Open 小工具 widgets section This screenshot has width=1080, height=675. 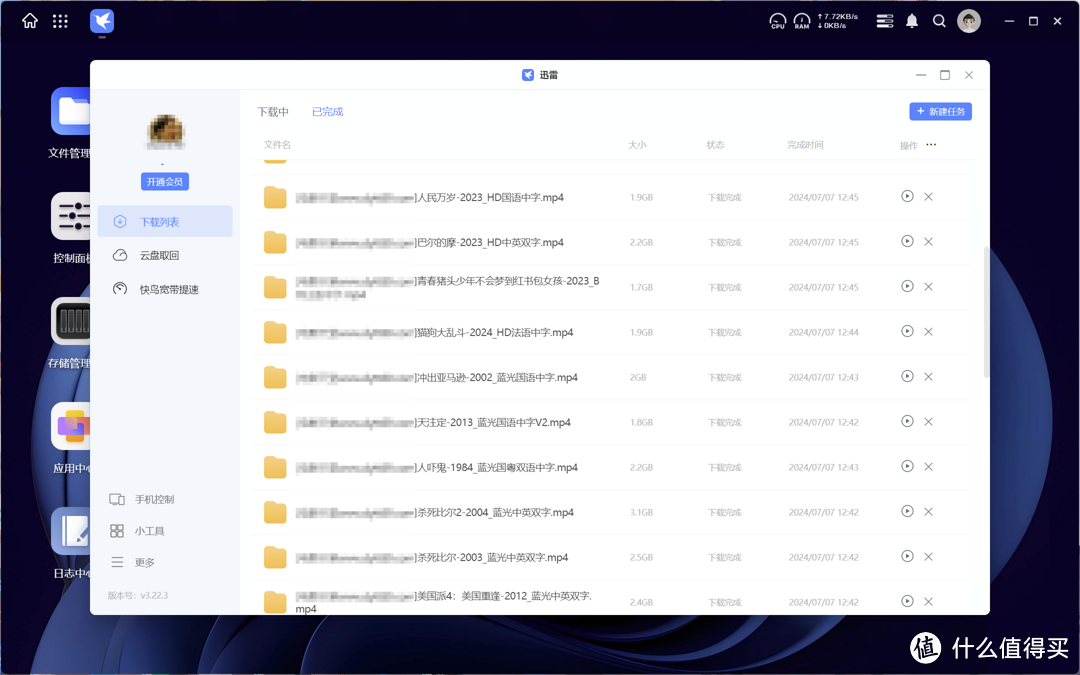[149, 531]
